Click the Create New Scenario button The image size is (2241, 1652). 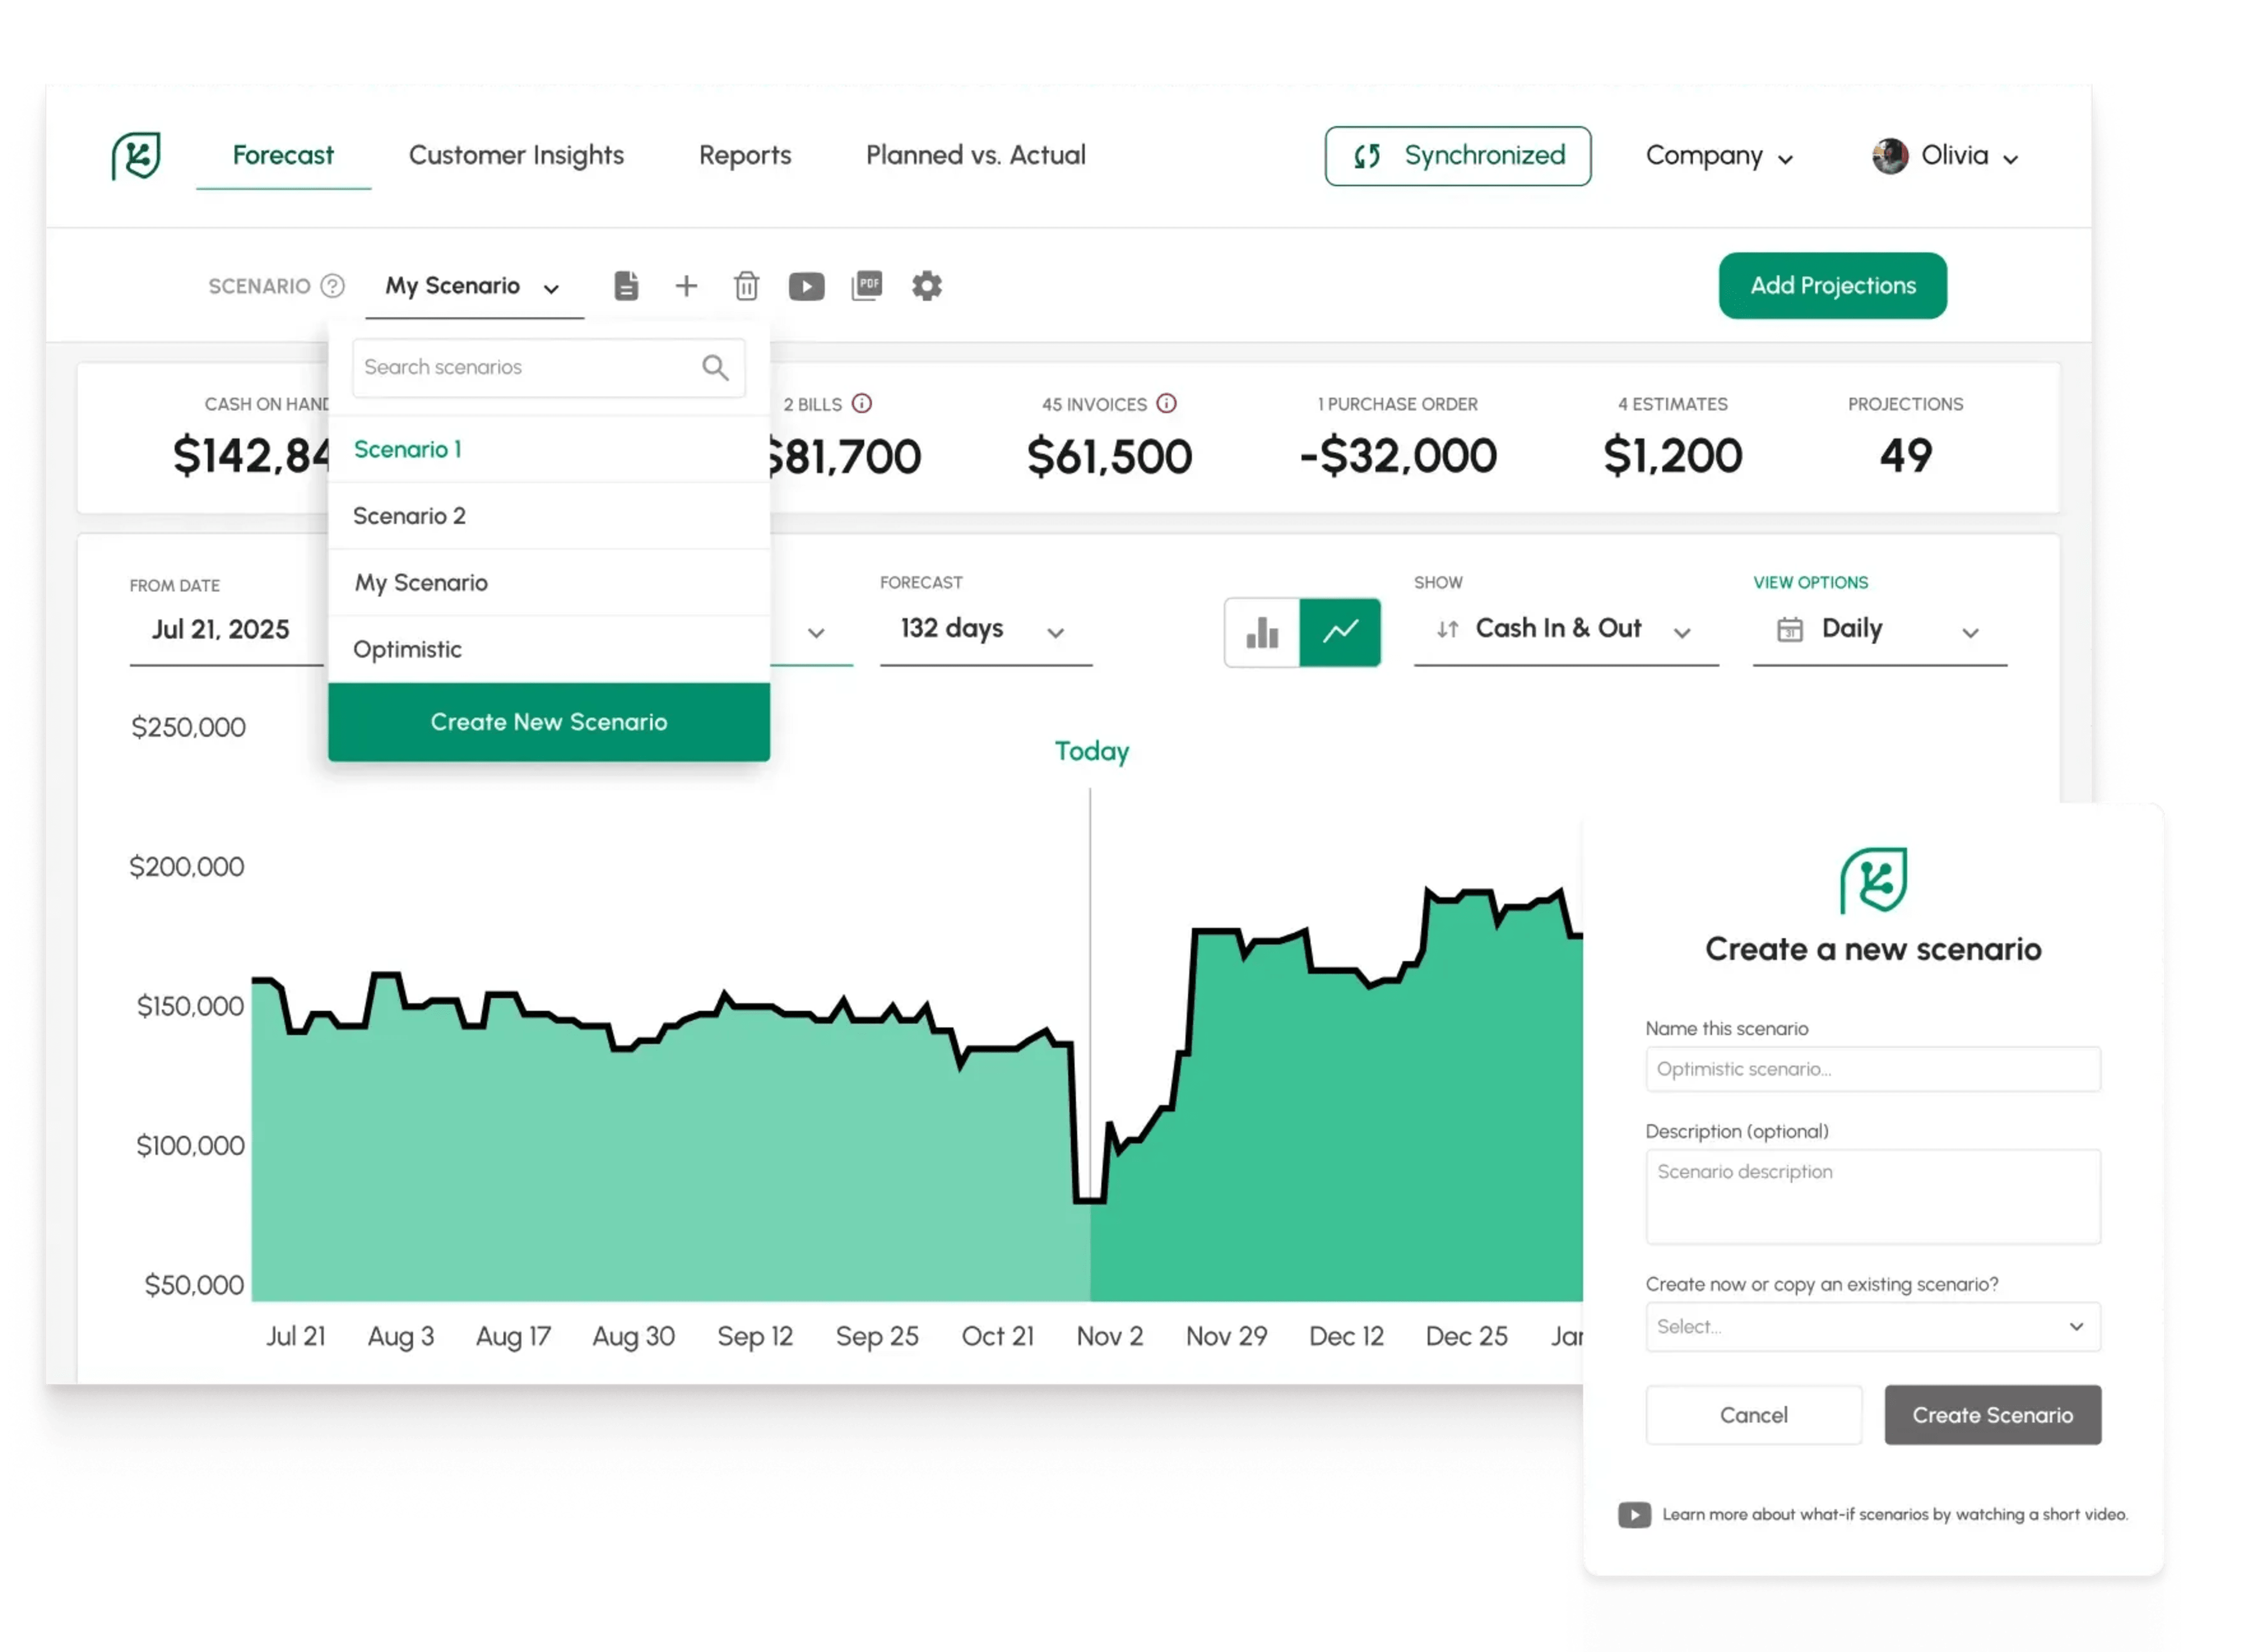click(x=549, y=722)
